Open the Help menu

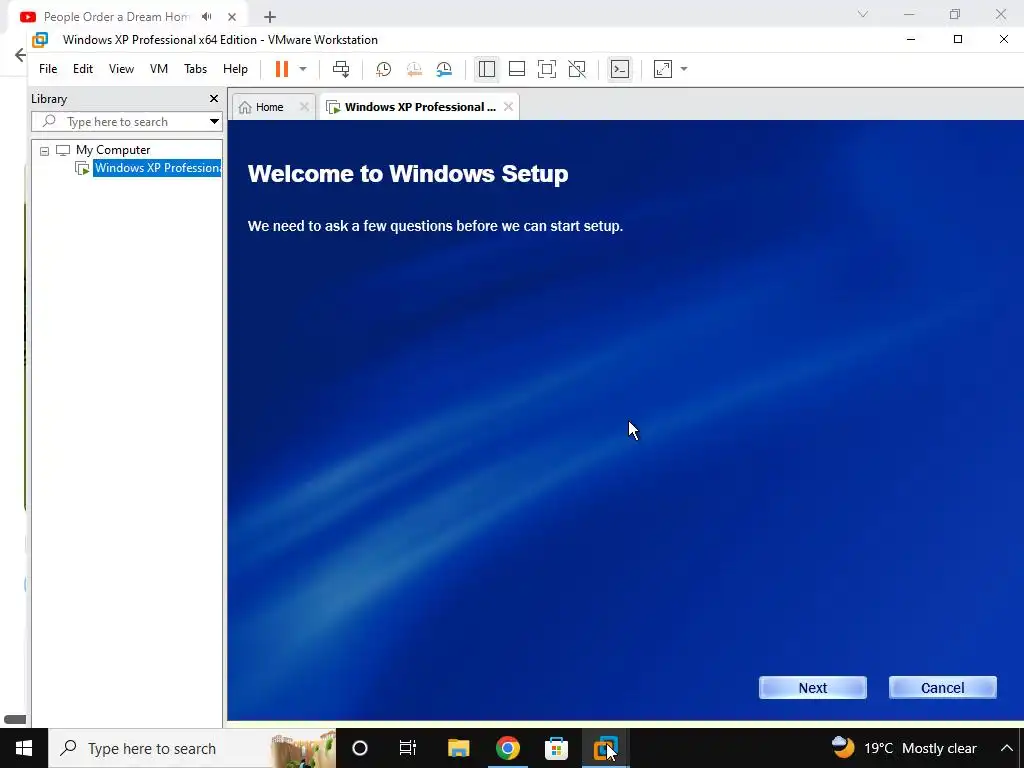(x=235, y=69)
